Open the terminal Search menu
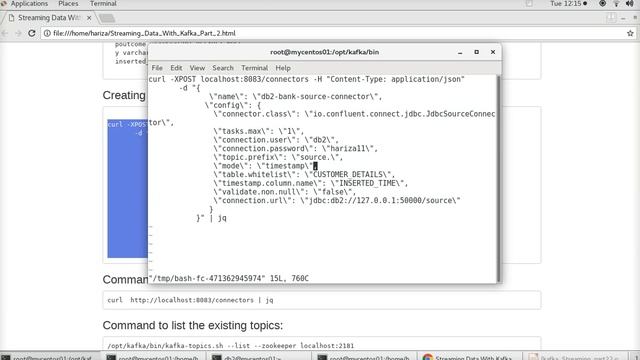Image resolution: width=640 pixels, height=360 pixels. click(x=222, y=68)
